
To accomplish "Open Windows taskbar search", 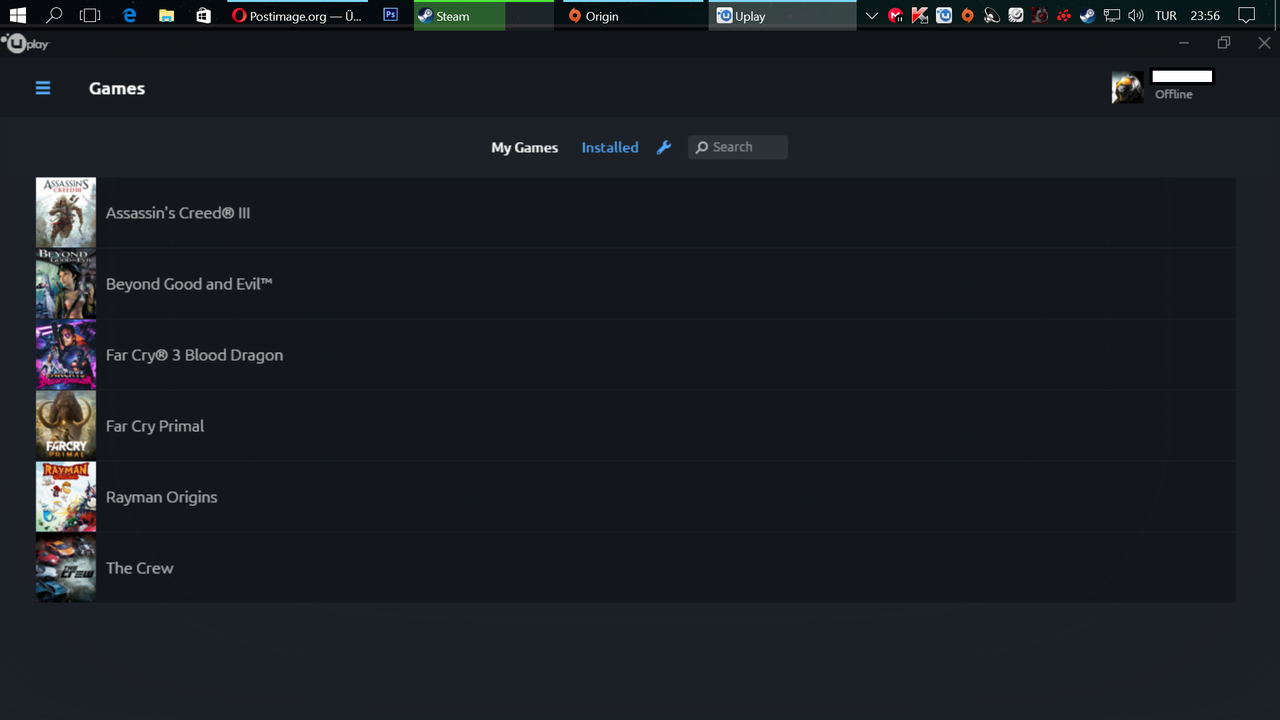I will (x=54, y=16).
